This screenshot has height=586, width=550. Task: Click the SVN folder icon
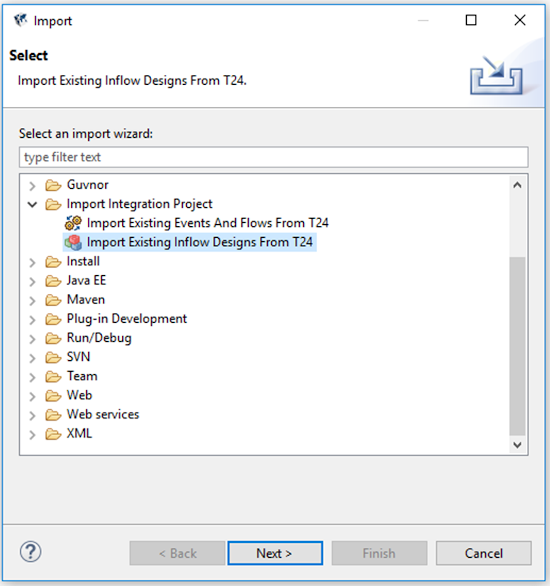pos(53,357)
